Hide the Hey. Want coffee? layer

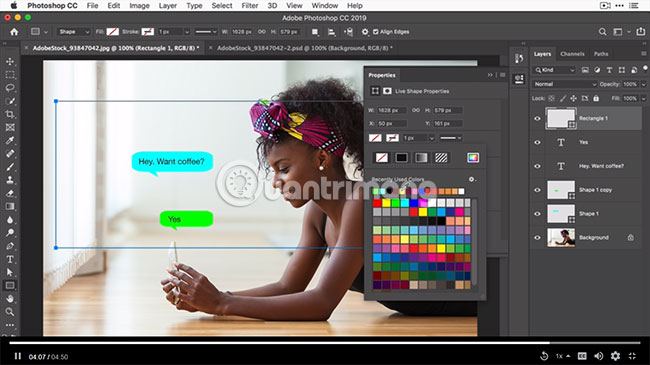[x=537, y=166]
